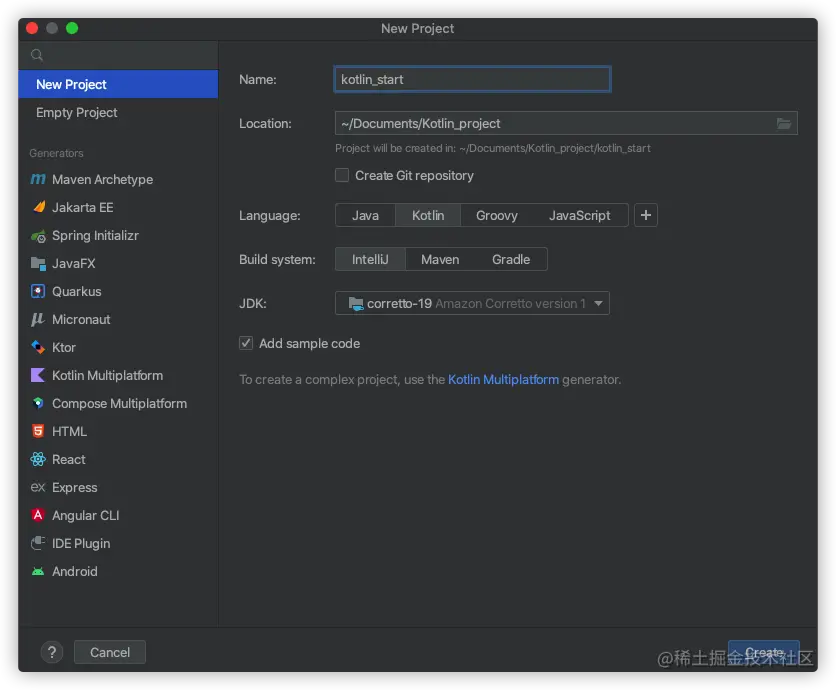
Task: Select IntelliJ build system
Action: [x=370, y=260]
